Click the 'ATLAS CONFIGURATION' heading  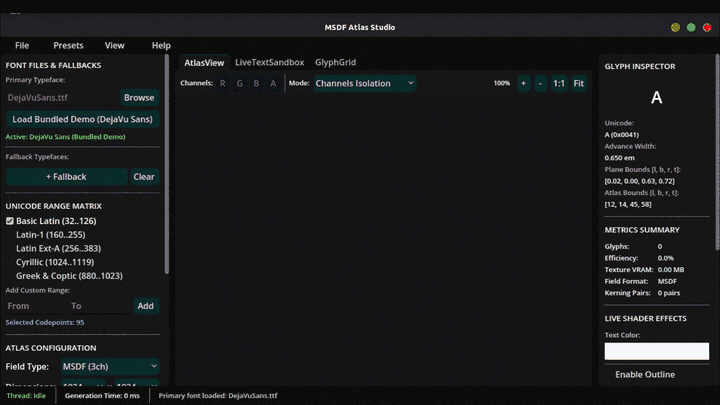51,348
